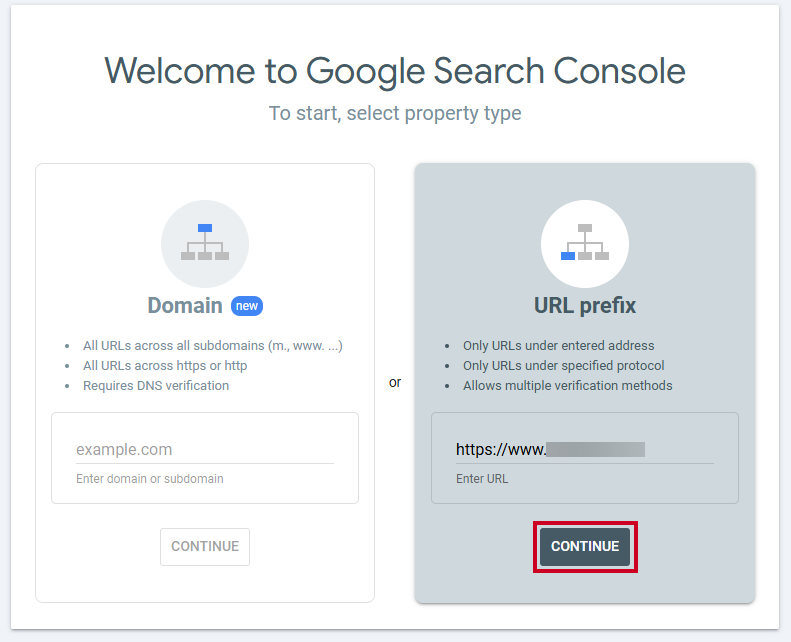Screen dimensions: 791x642
Task: Click "Only URLs under entered address" bullet
Action: 558,346
